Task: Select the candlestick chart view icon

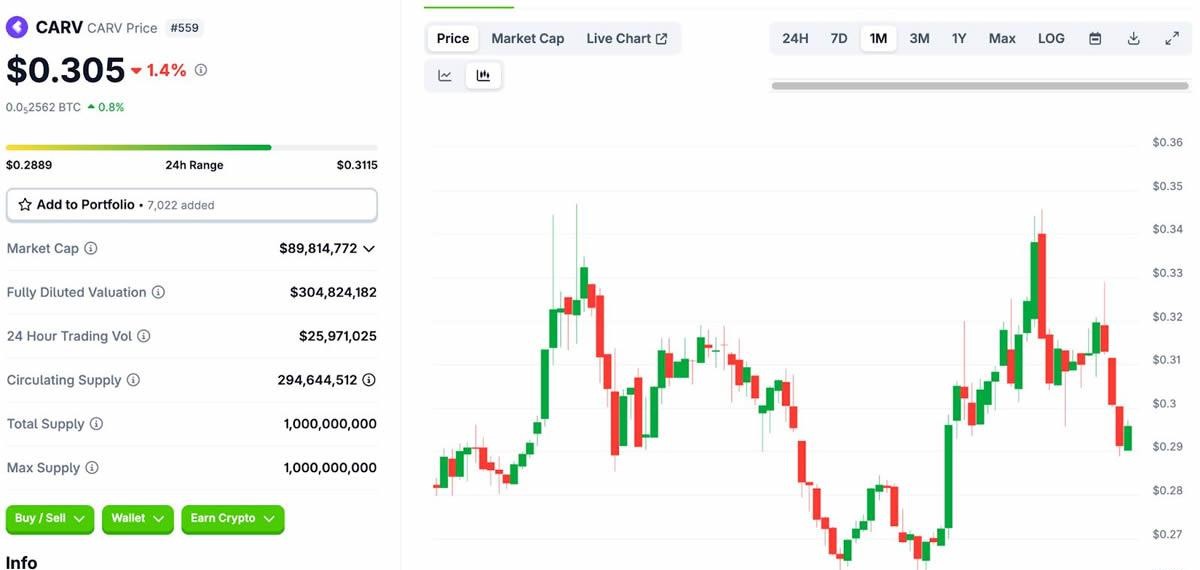Action: pyautogui.click(x=484, y=76)
